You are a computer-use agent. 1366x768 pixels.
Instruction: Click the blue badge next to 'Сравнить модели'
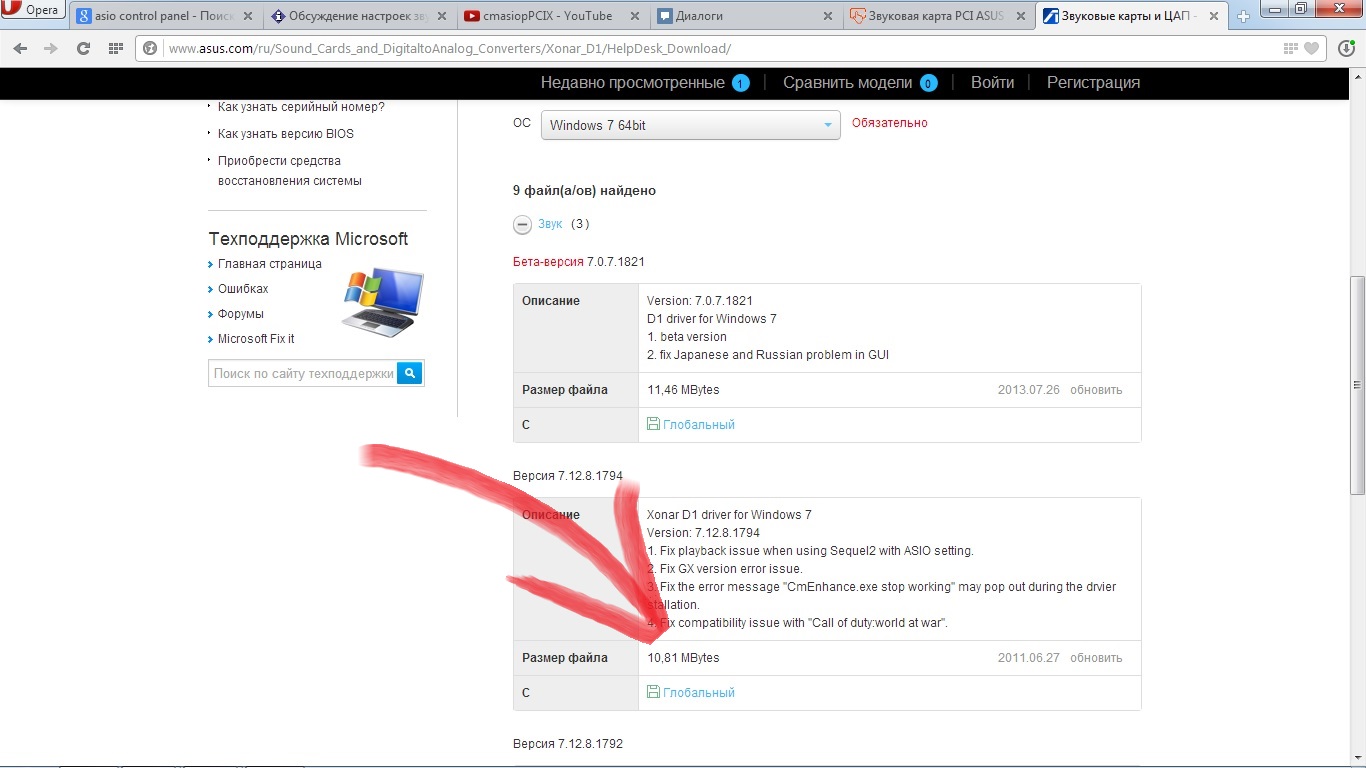(928, 83)
